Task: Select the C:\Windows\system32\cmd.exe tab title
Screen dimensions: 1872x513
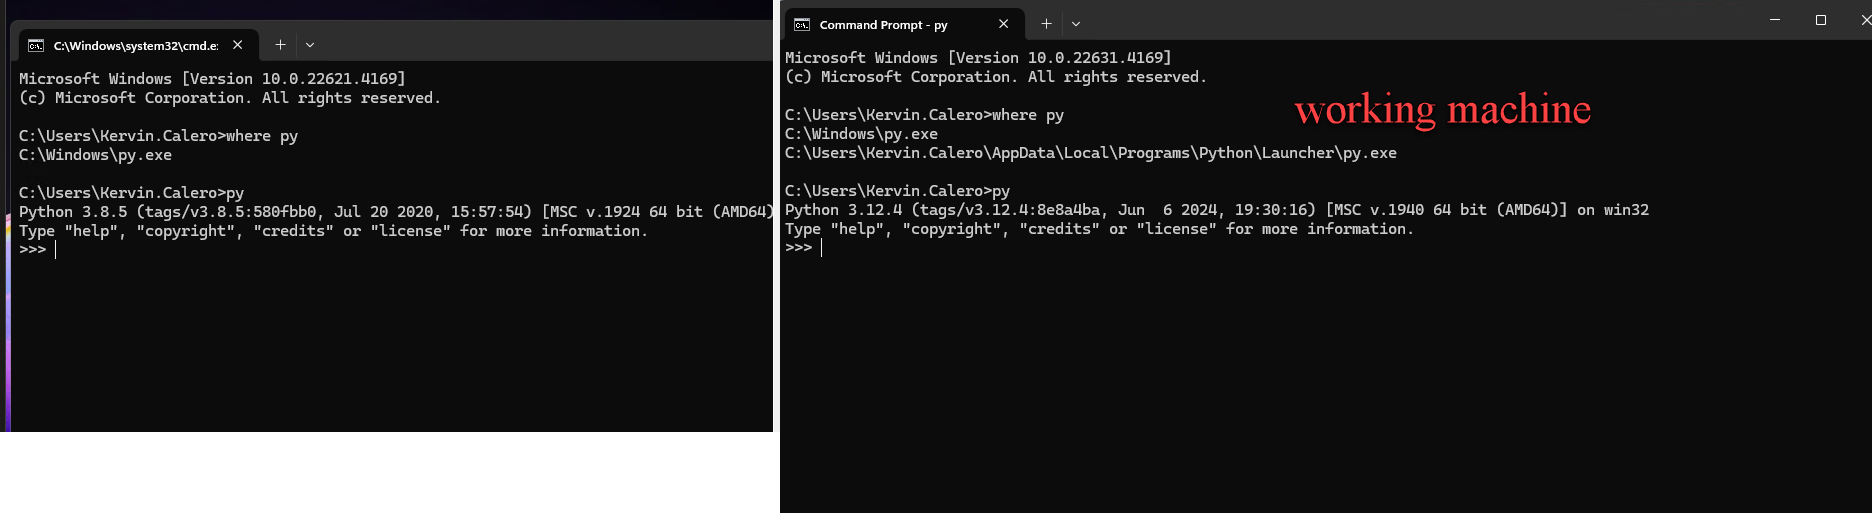Action: [136, 45]
